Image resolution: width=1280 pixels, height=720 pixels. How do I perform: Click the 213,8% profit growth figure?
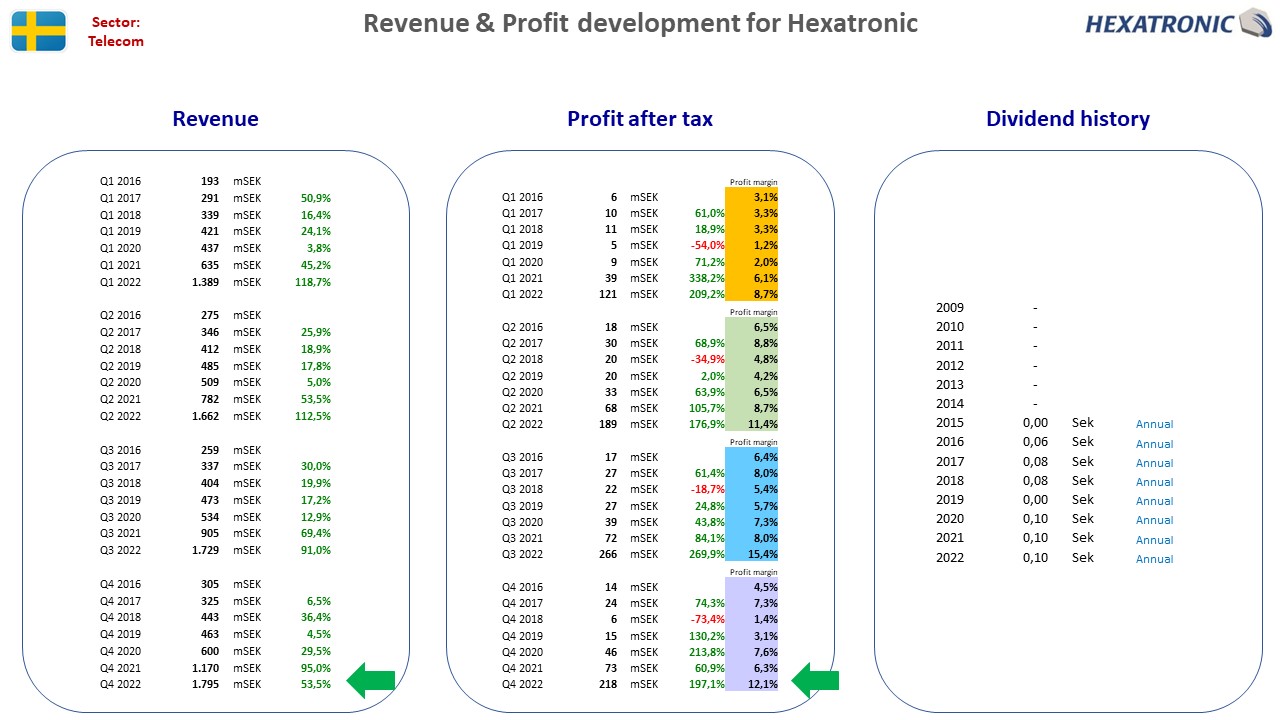706,652
